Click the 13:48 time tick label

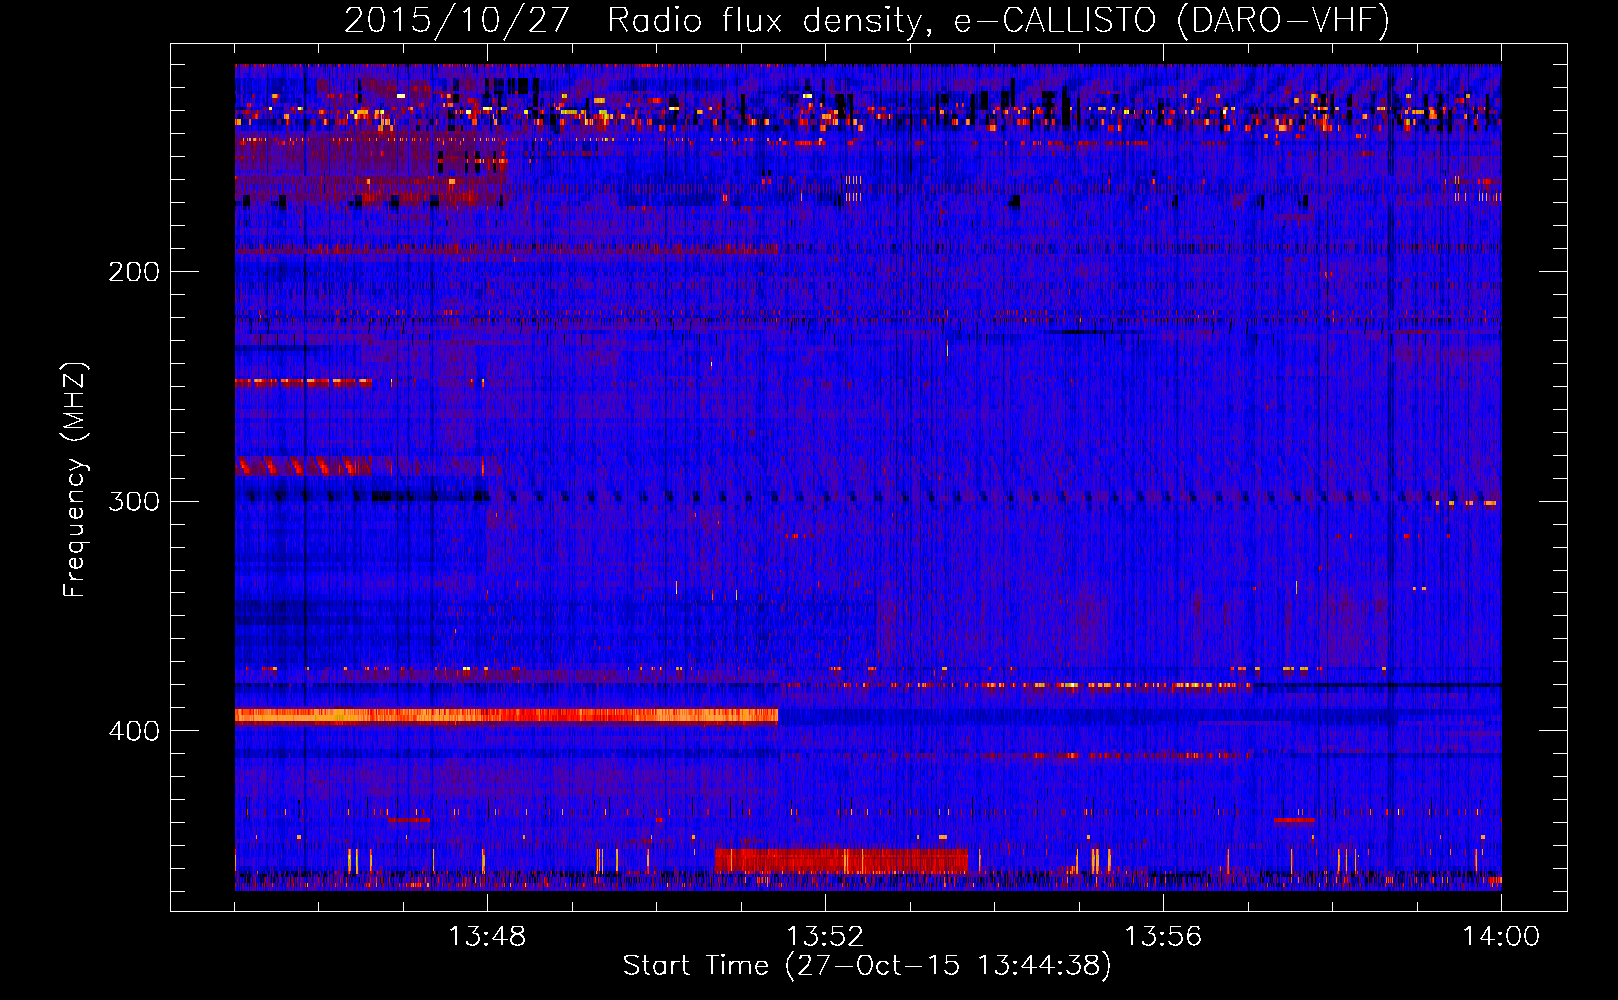click(x=487, y=937)
